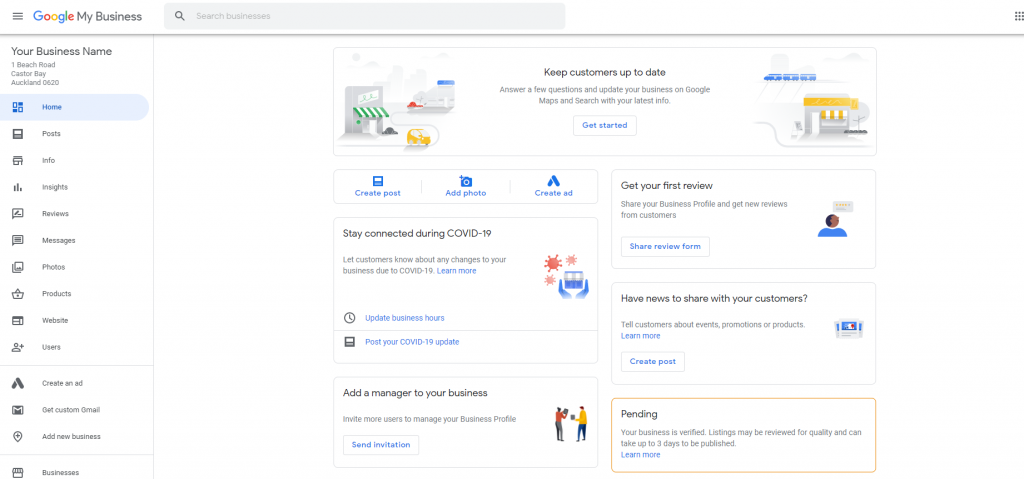Open Learn more in the news card
This screenshot has height=479, width=1024.
tap(641, 336)
